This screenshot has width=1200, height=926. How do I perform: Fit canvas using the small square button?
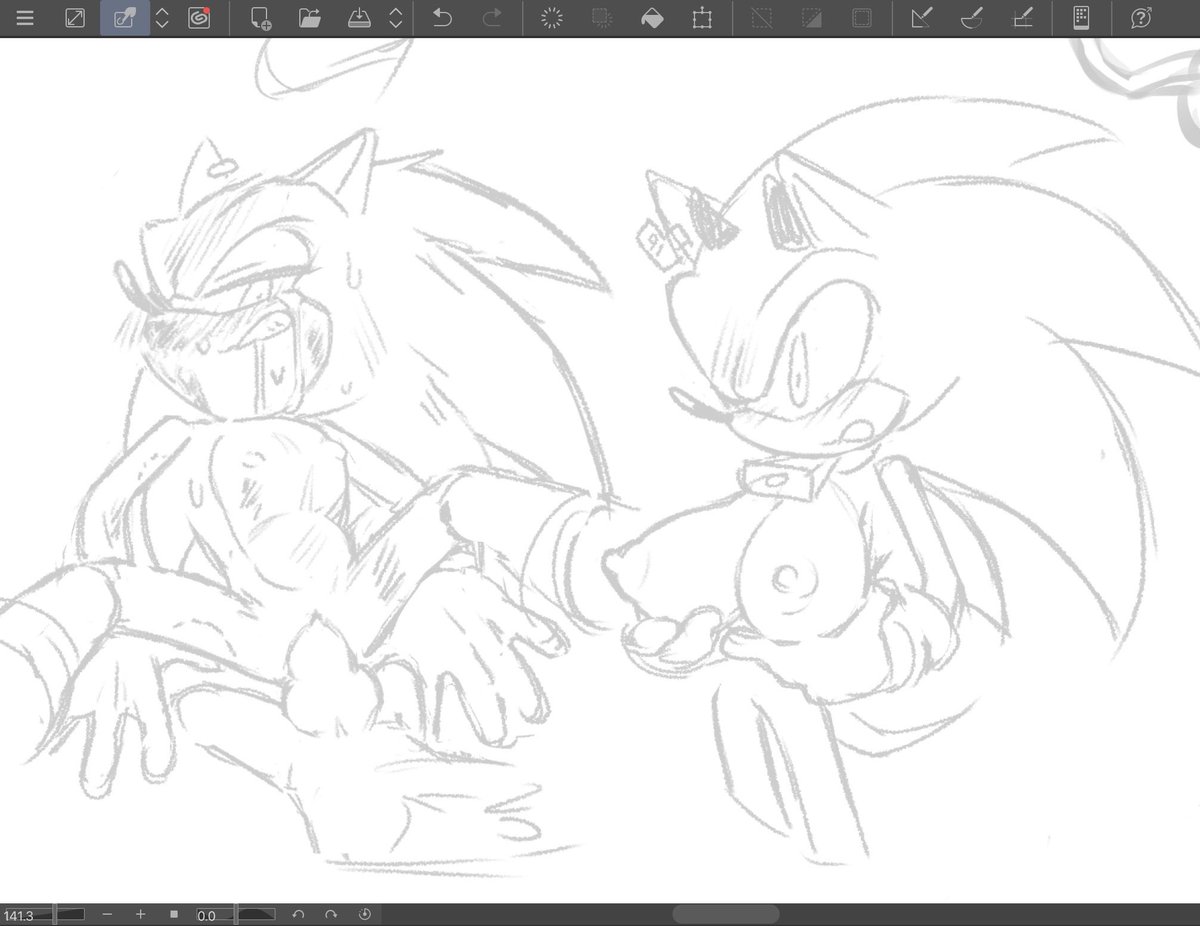[x=174, y=915]
